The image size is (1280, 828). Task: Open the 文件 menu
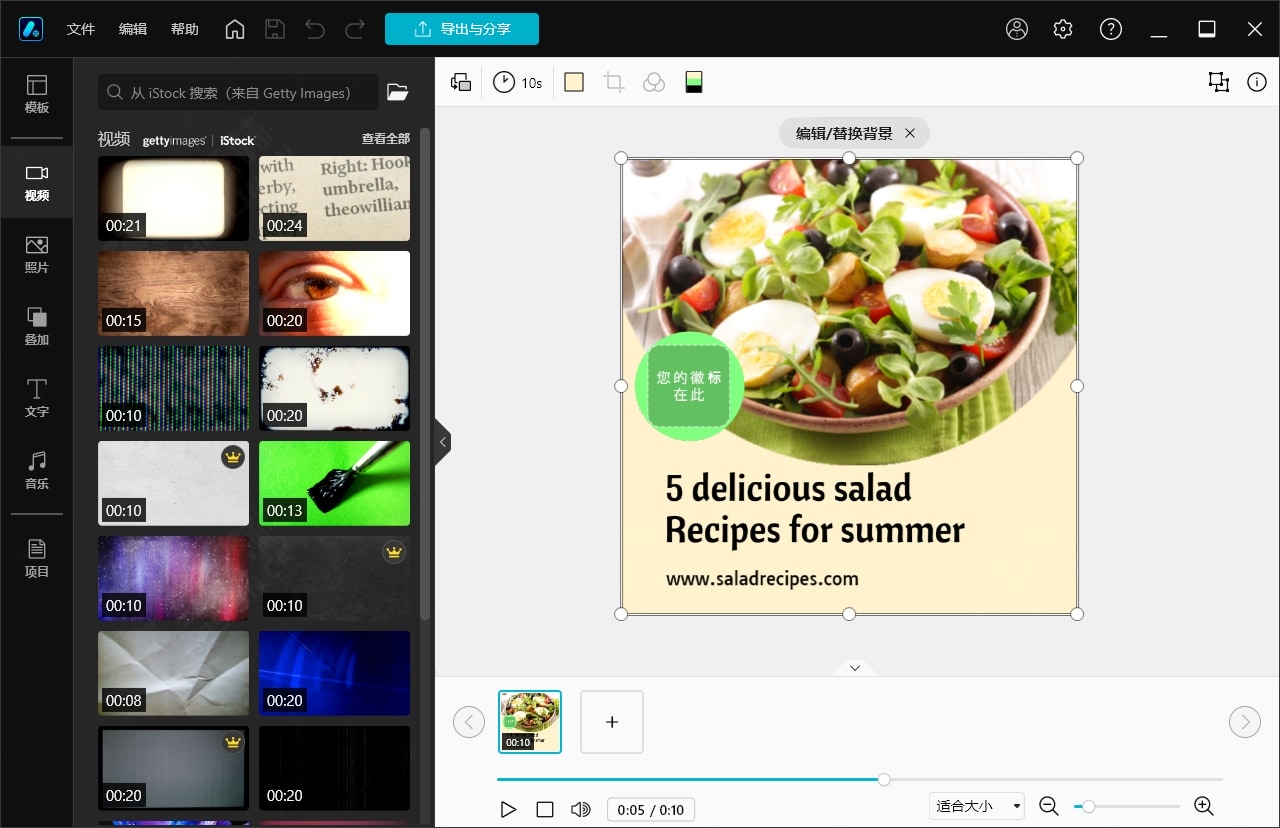(81, 29)
